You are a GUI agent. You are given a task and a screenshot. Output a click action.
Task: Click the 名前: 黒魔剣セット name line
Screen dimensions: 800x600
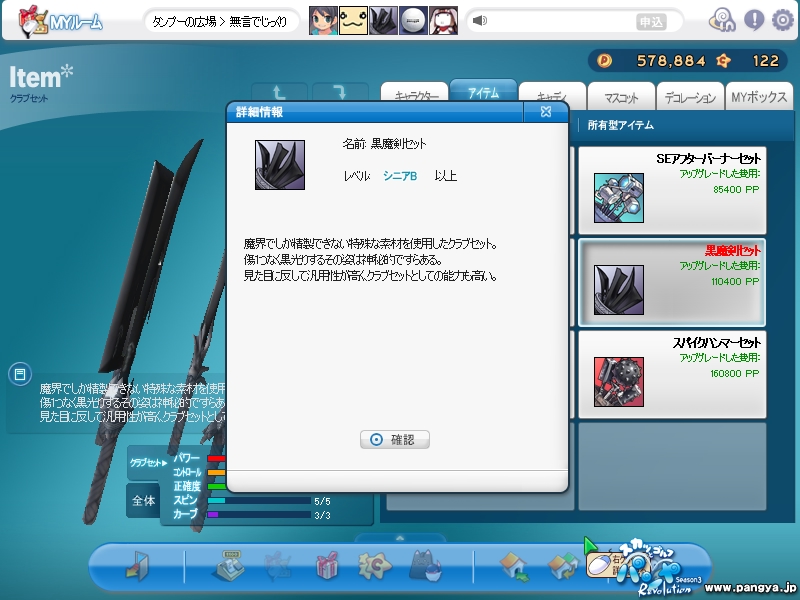point(384,144)
